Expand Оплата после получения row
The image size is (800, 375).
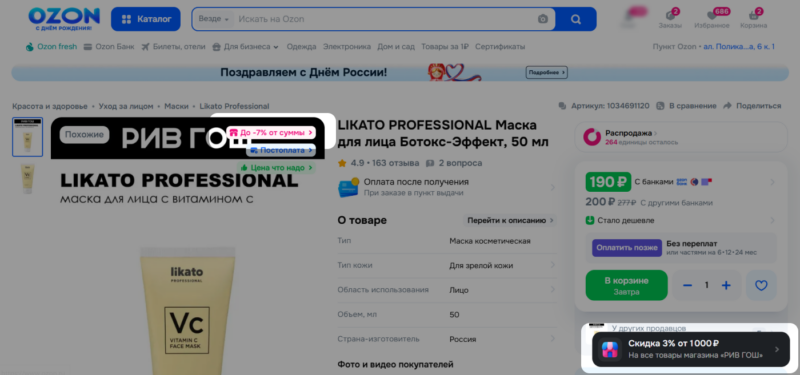pyautogui.click(x=447, y=187)
